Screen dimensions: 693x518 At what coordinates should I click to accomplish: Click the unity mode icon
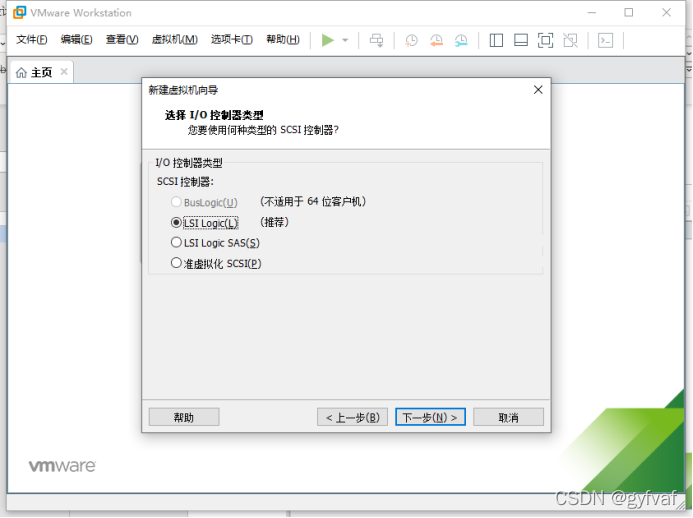coord(570,41)
